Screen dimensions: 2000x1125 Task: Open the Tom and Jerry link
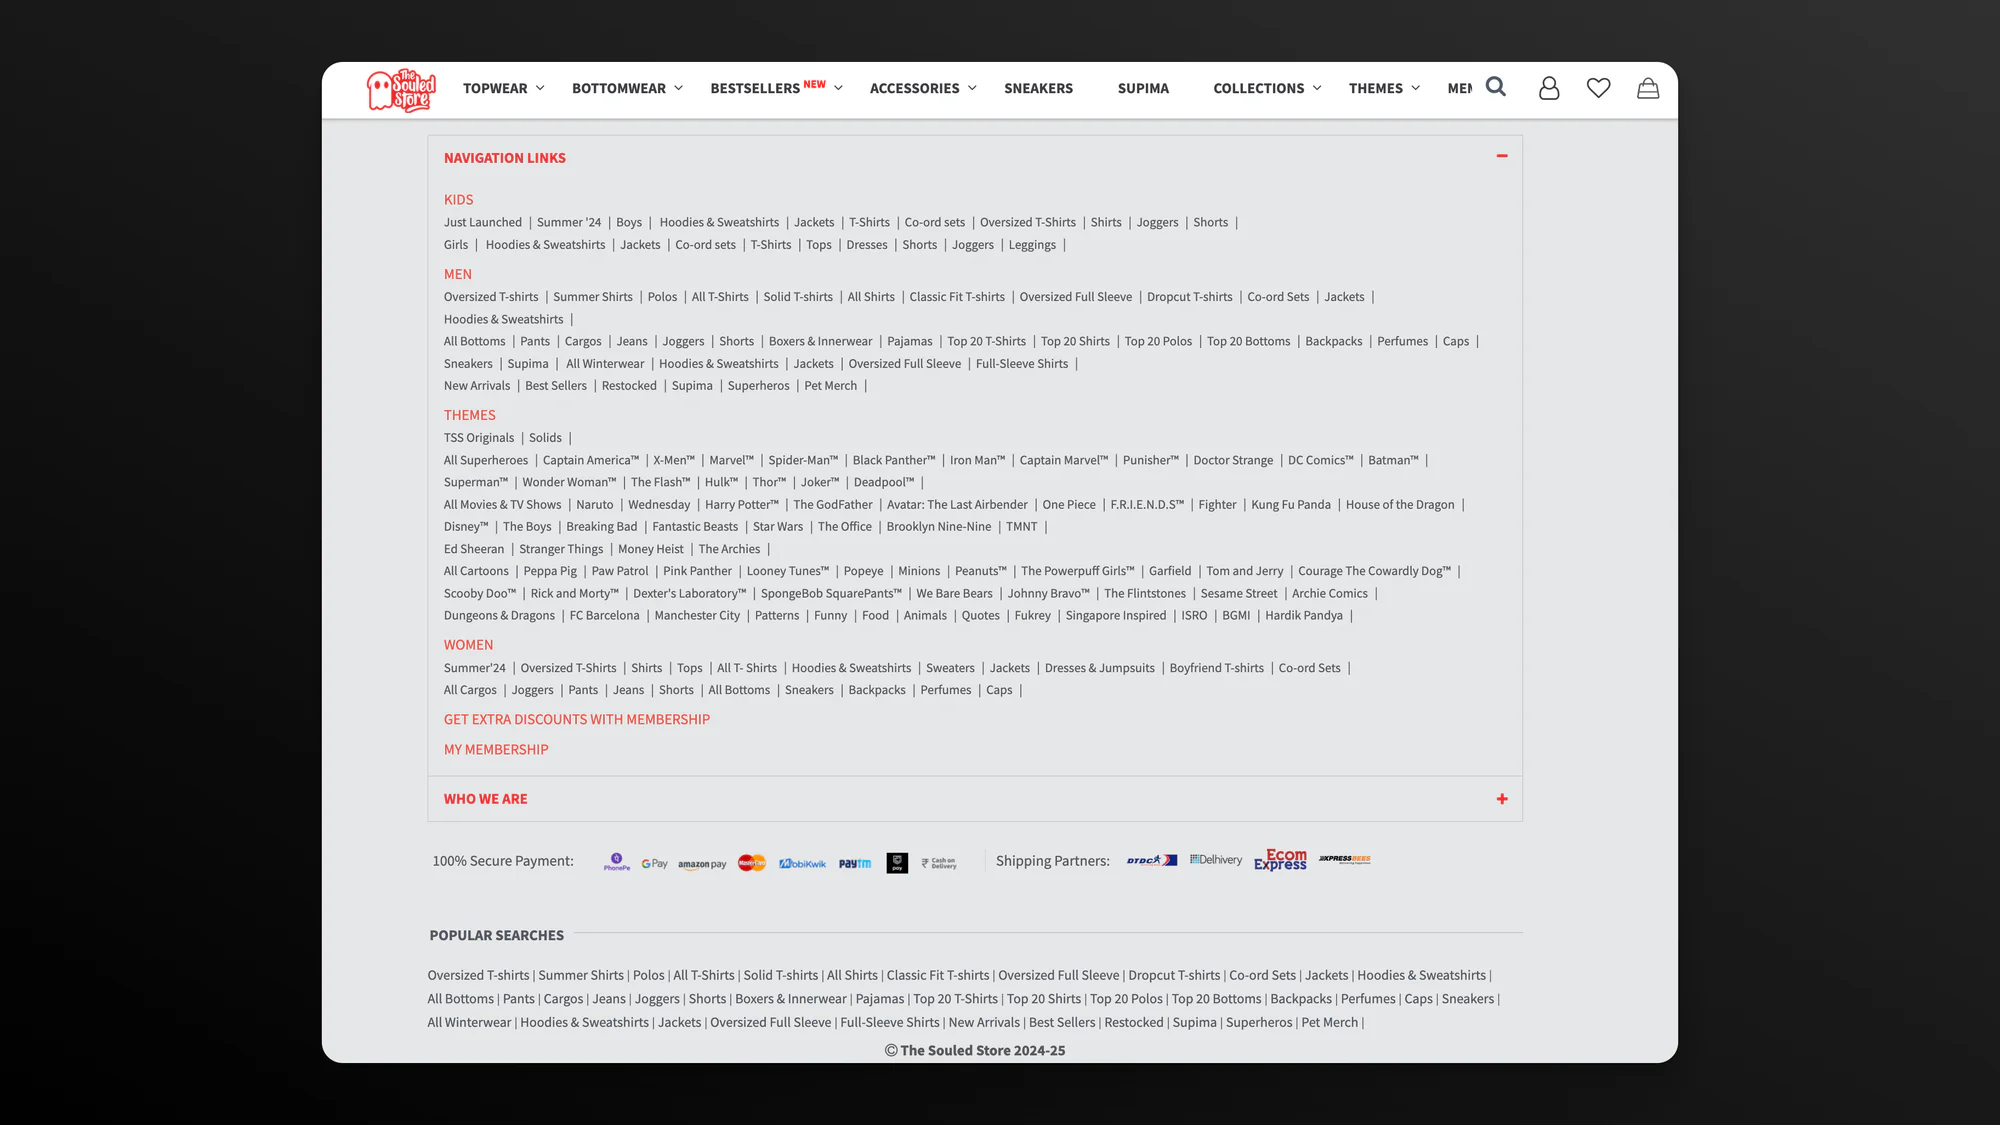1245,571
